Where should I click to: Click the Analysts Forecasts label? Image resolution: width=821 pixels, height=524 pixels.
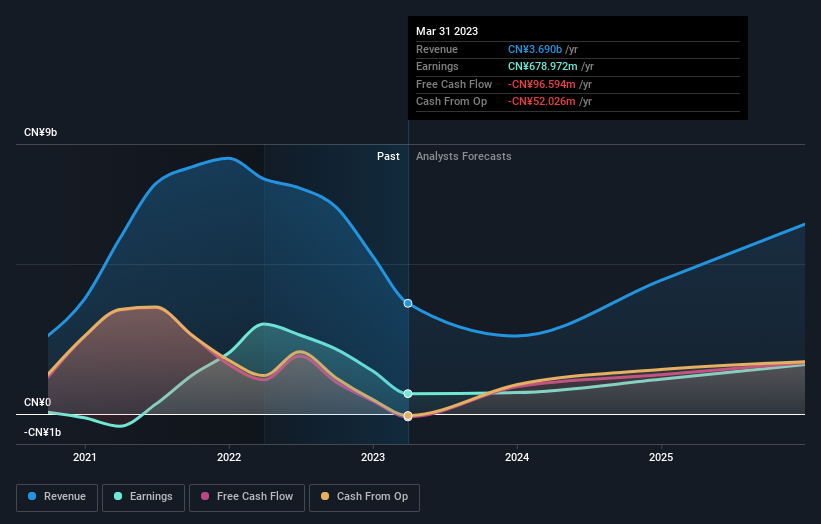pyautogui.click(x=463, y=157)
